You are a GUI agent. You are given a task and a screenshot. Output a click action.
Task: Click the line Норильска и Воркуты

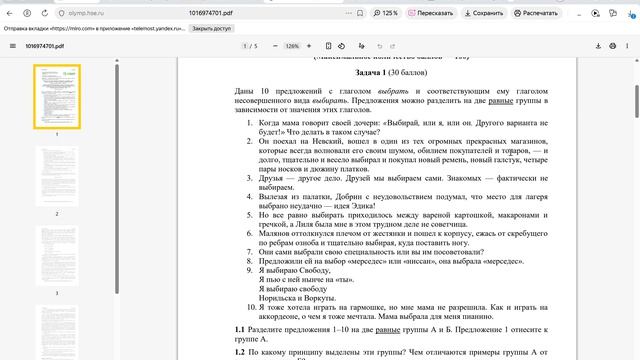click(x=297, y=298)
